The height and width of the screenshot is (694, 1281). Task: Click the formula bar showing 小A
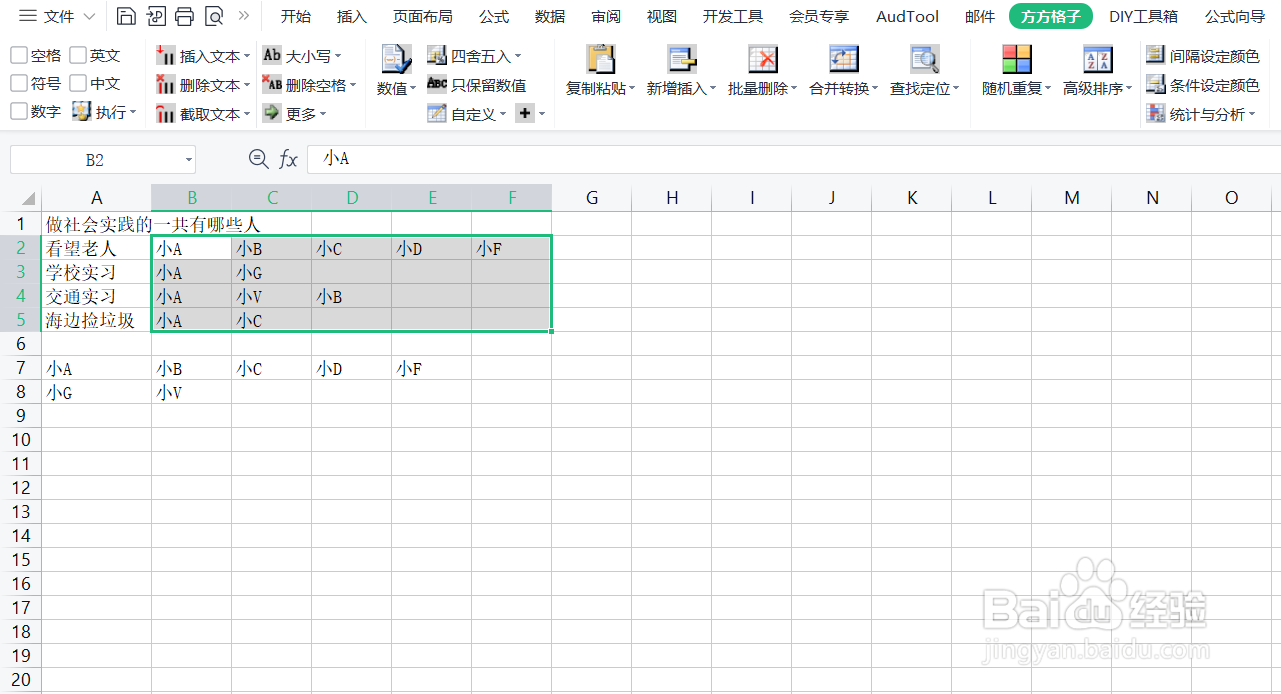794,159
